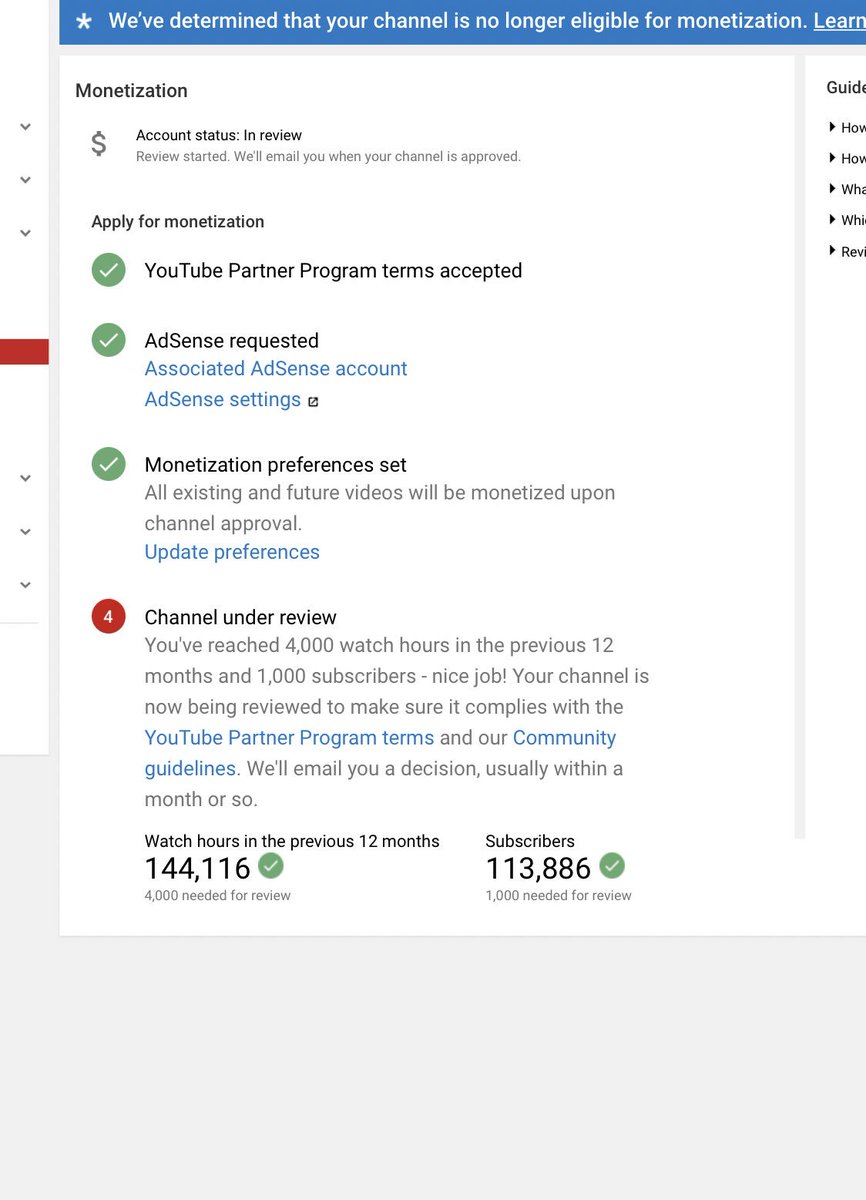Click the dollar sign account status icon
The height and width of the screenshot is (1200, 866).
pos(98,144)
